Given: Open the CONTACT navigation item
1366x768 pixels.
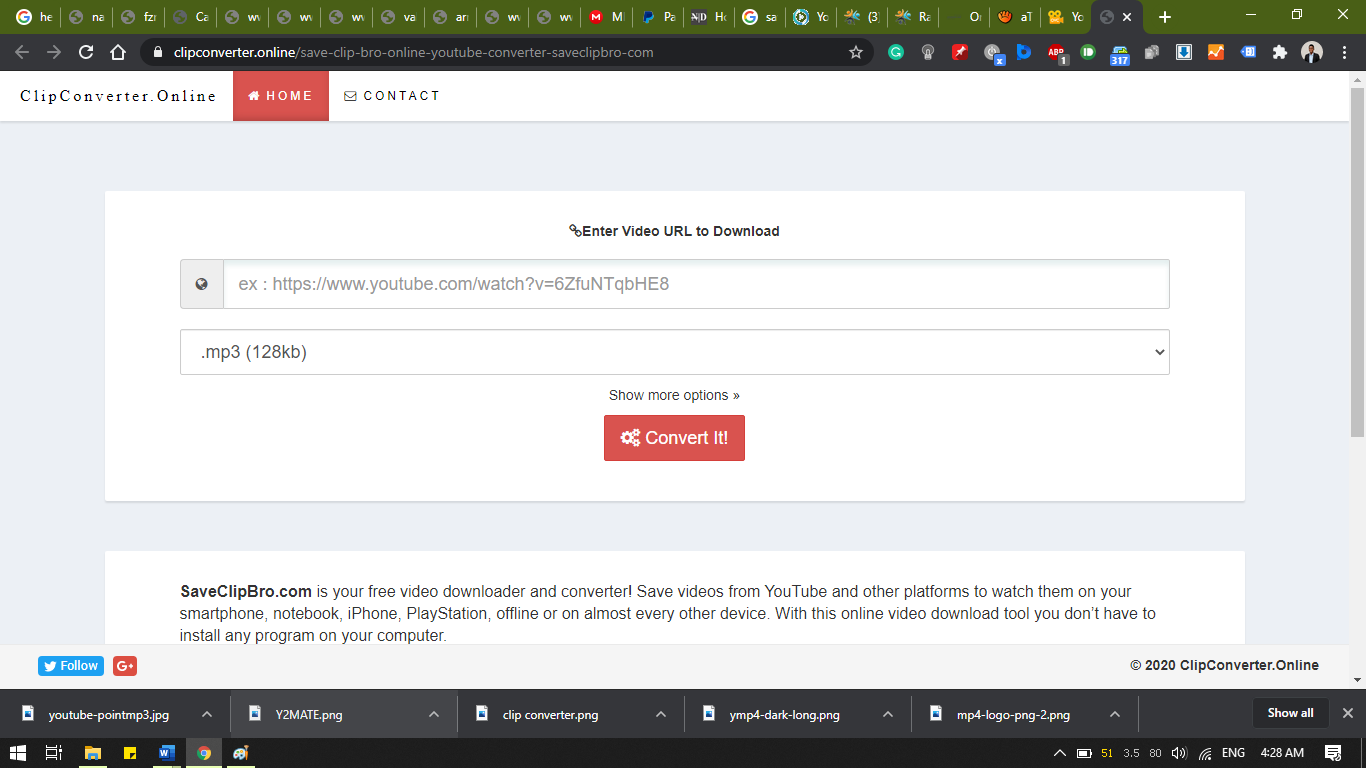Looking at the screenshot, I should coord(392,96).
